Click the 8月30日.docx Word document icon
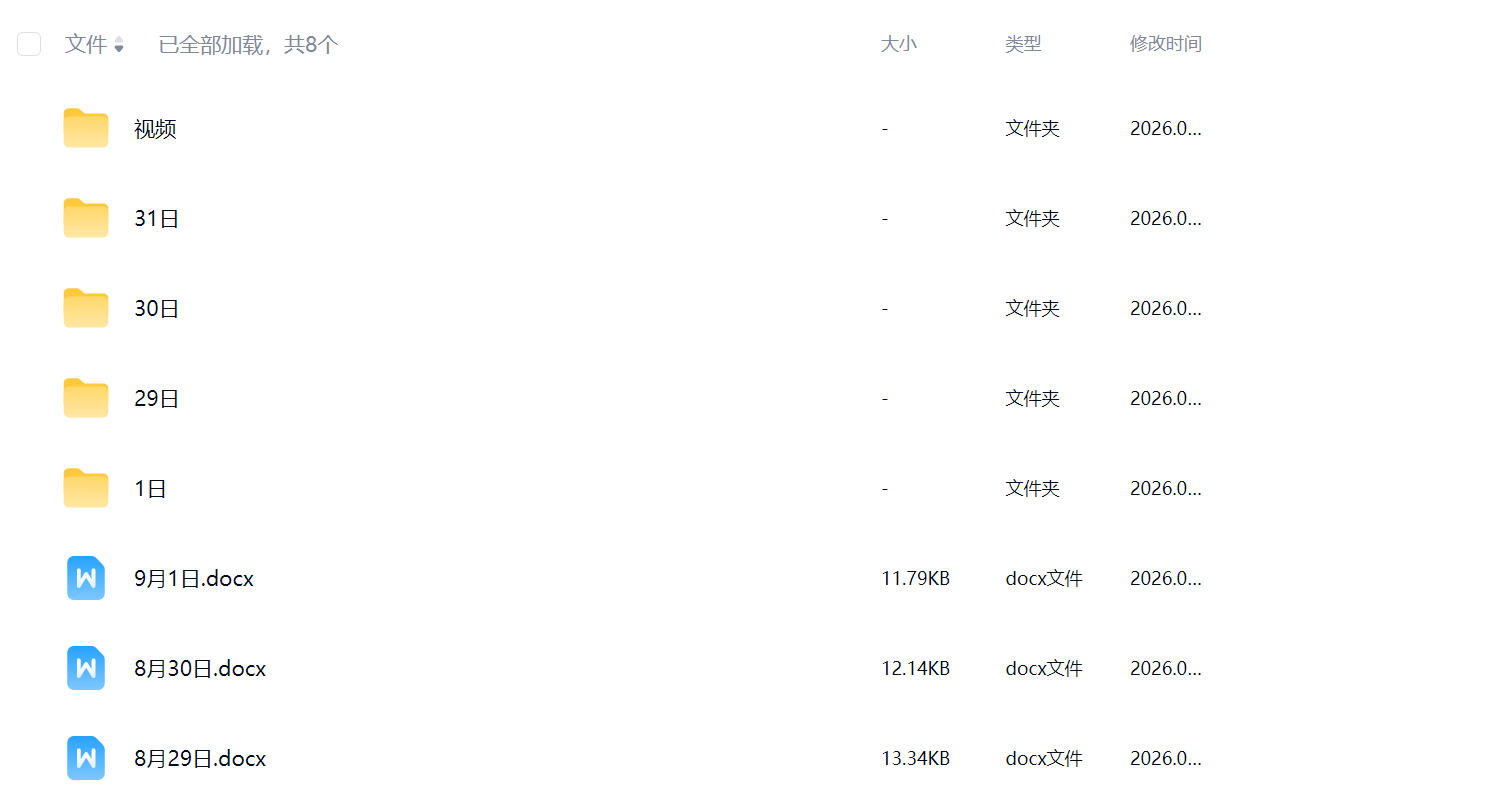The width and height of the screenshot is (1494, 810). coord(86,668)
